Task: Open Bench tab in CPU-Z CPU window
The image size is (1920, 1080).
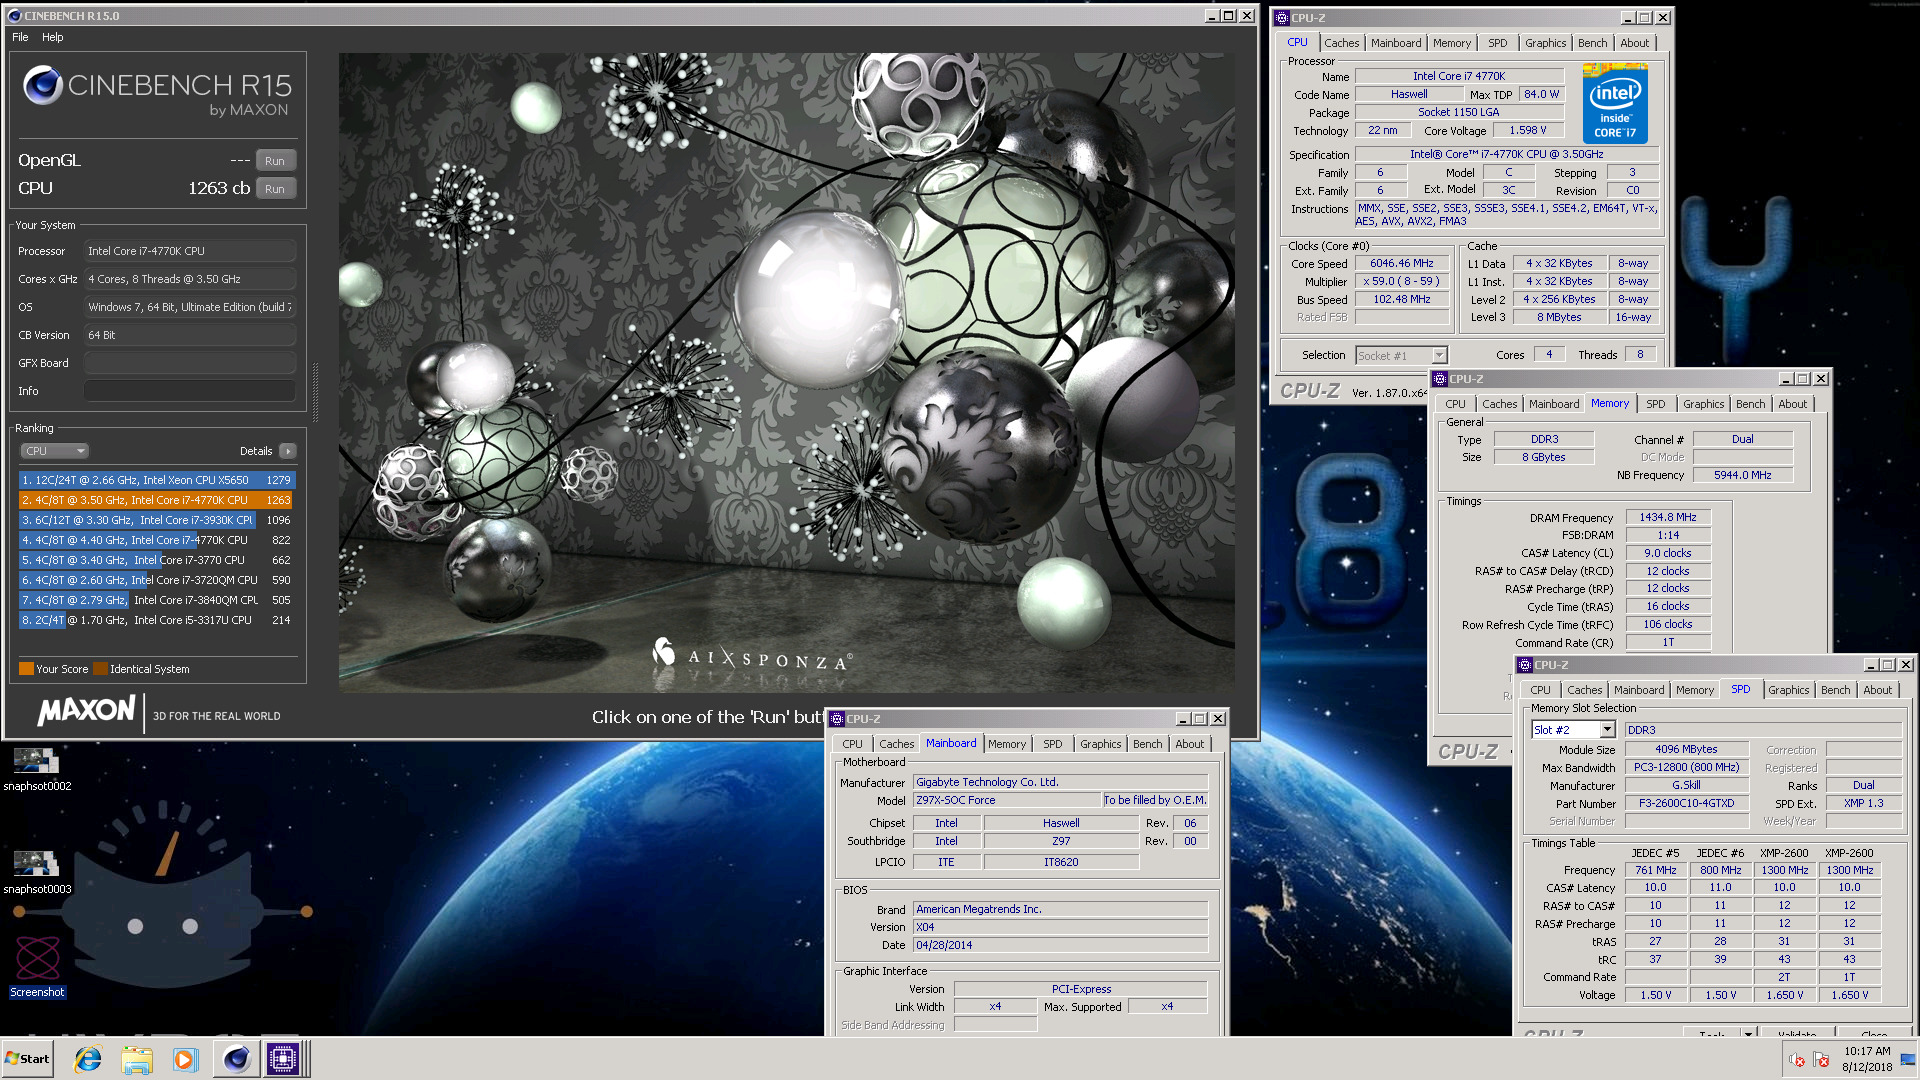Action: [1592, 43]
